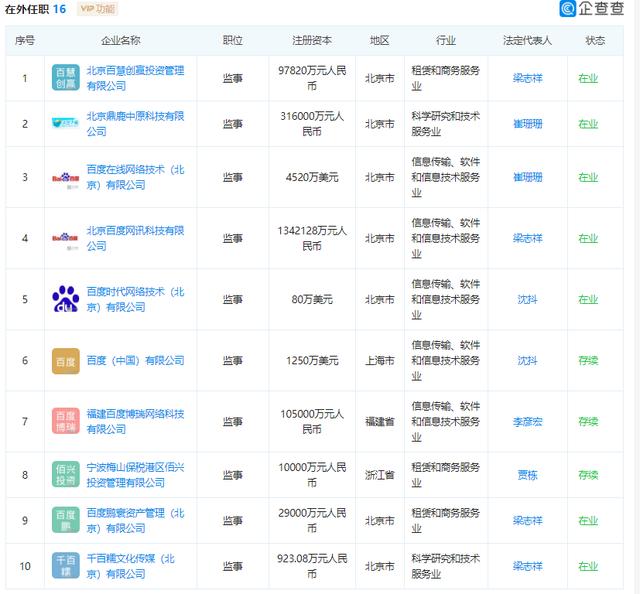Click legal representative 梁志祥 in row 10
This screenshot has height=594, width=640.
(527, 566)
